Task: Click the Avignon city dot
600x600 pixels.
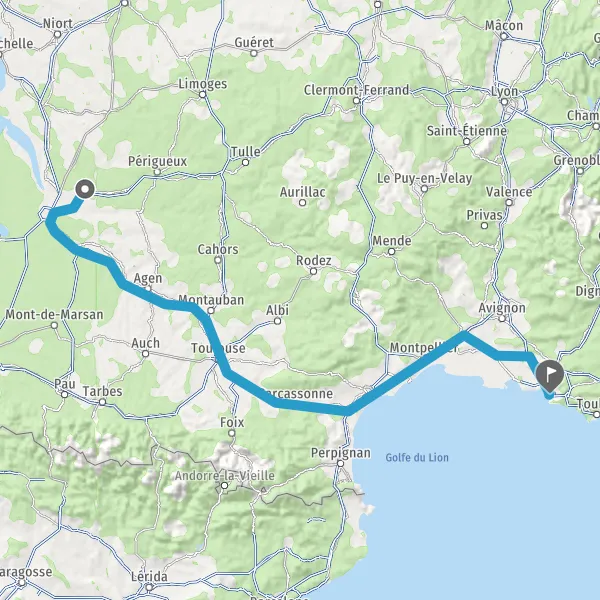Action: [502, 318]
